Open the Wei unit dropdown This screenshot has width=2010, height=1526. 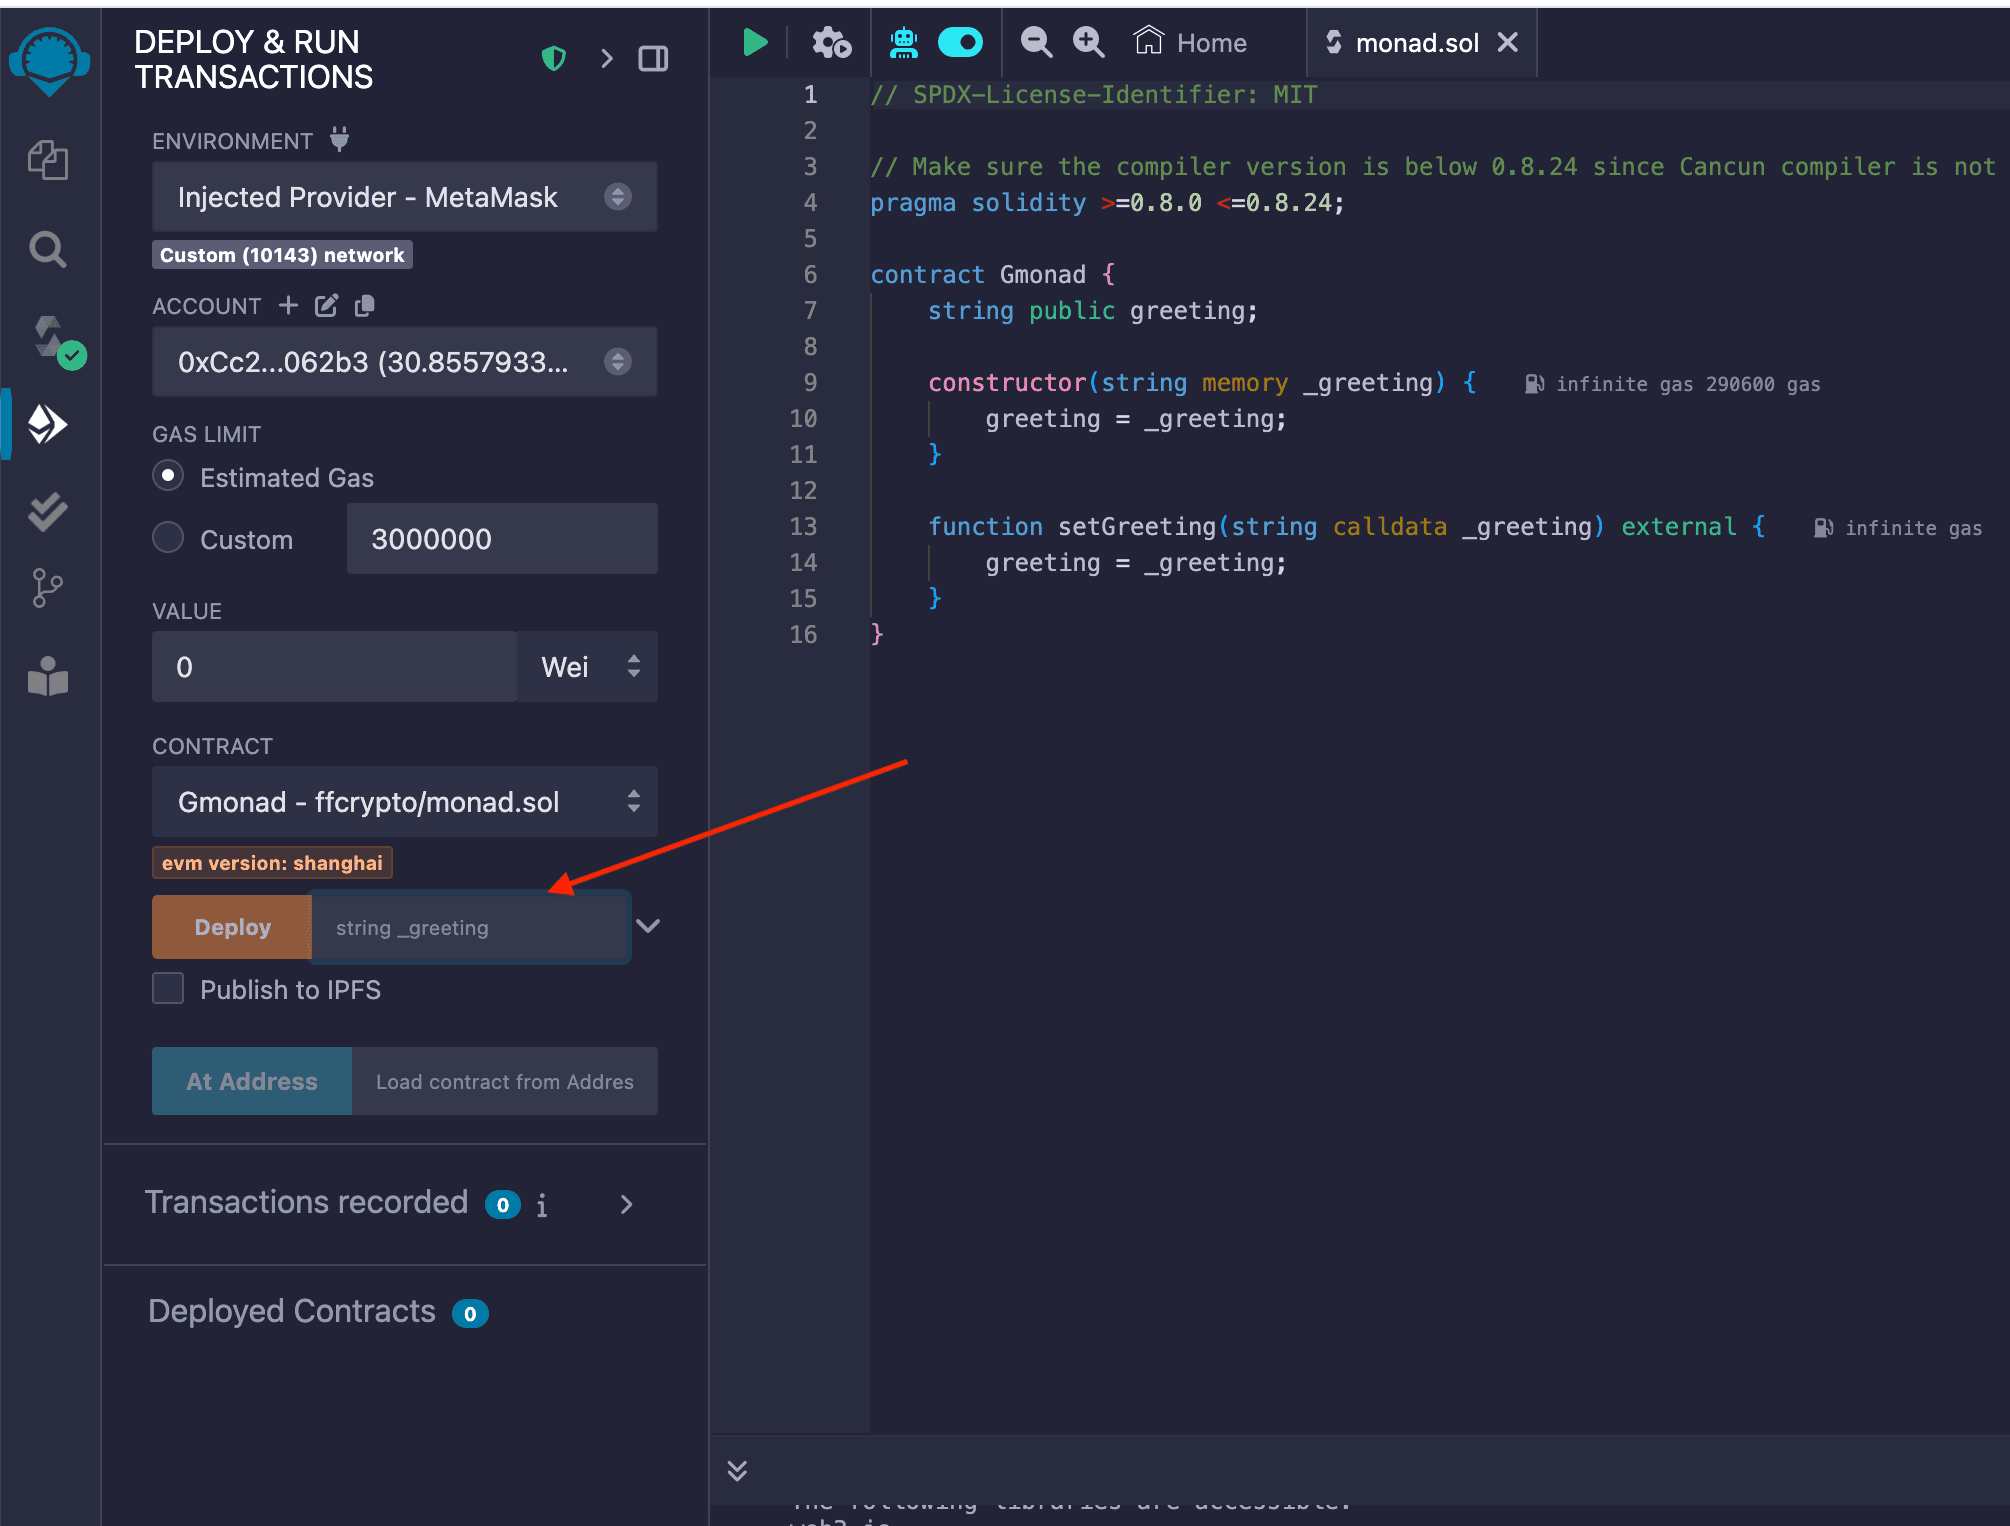[588, 667]
